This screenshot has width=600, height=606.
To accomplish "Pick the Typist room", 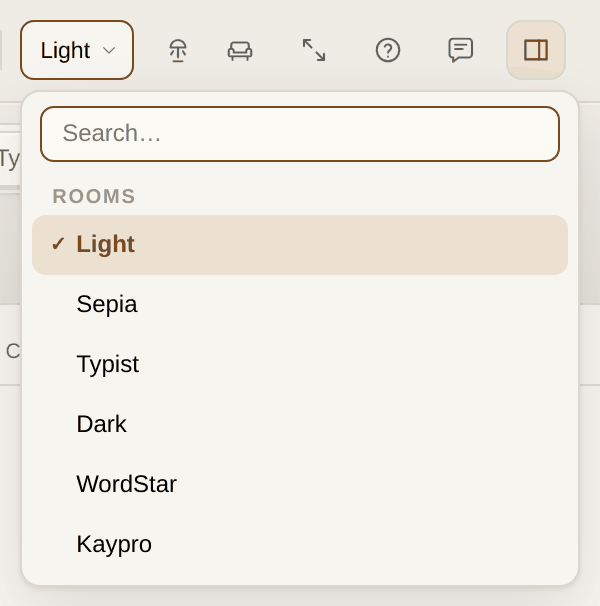I will (x=300, y=364).
